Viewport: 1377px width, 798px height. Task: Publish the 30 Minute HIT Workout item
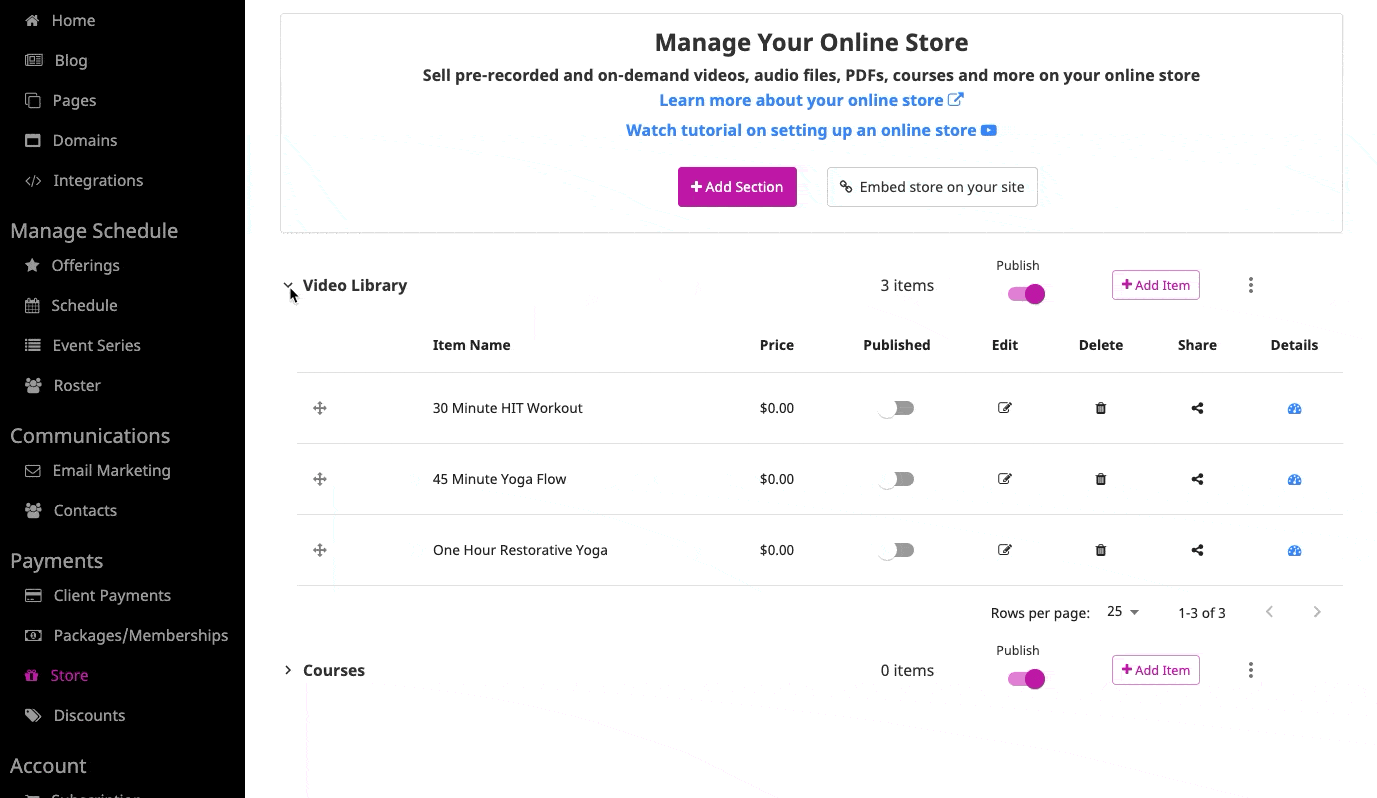(896, 408)
